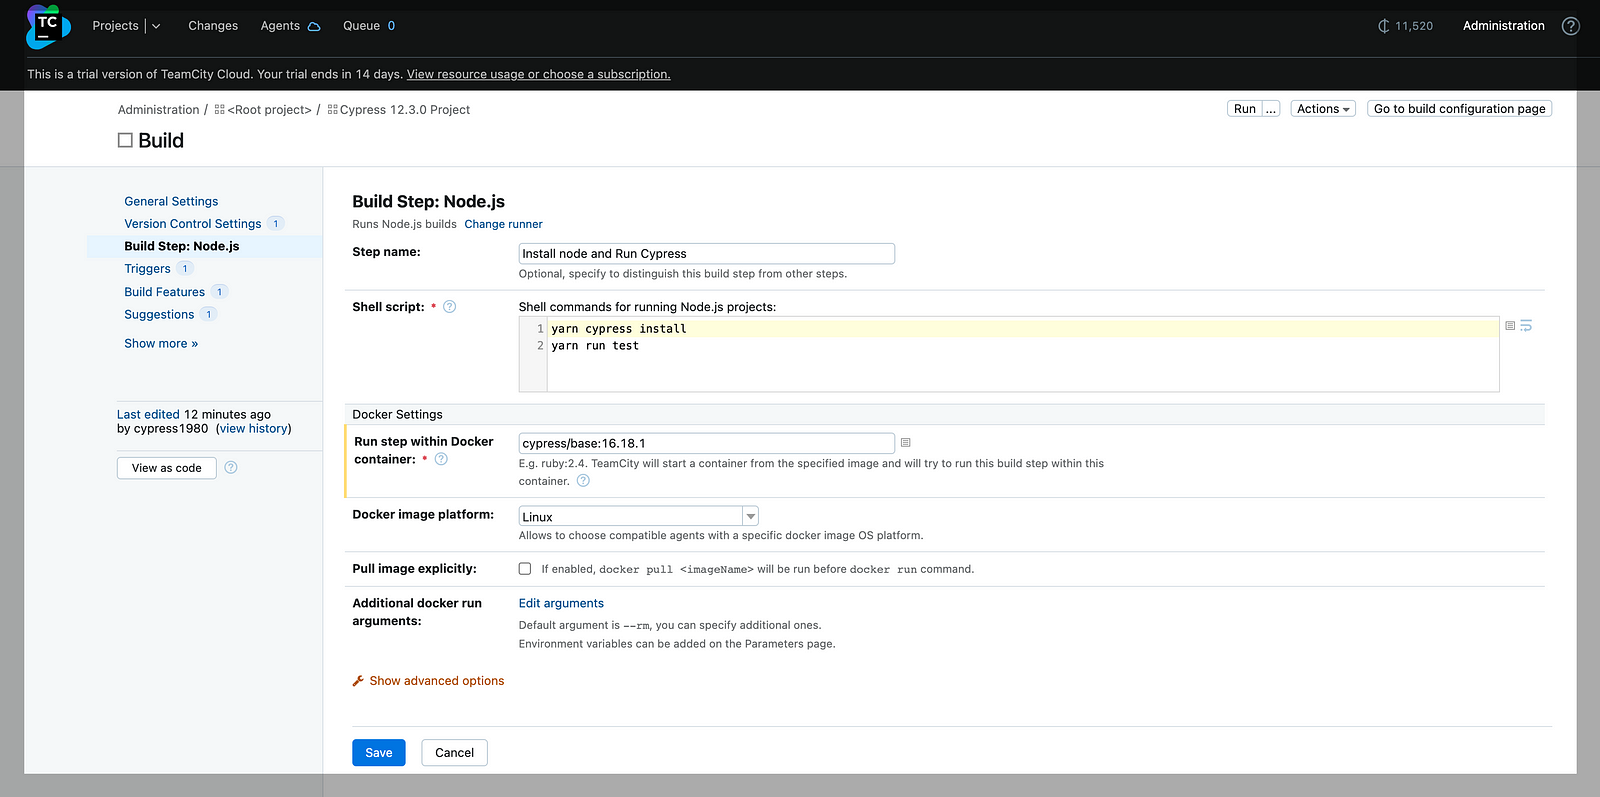Image resolution: width=1600 pixels, height=797 pixels.
Task: Click the View as code button
Action: (x=167, y=468)
